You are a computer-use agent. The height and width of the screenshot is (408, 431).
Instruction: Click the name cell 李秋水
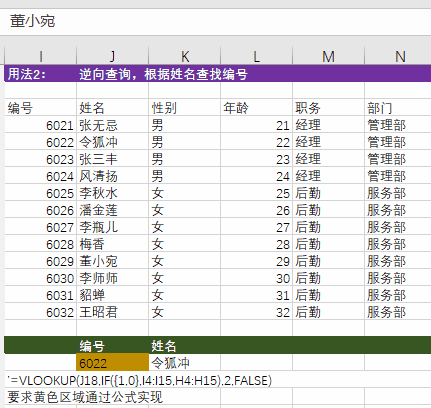pos(113,193)
